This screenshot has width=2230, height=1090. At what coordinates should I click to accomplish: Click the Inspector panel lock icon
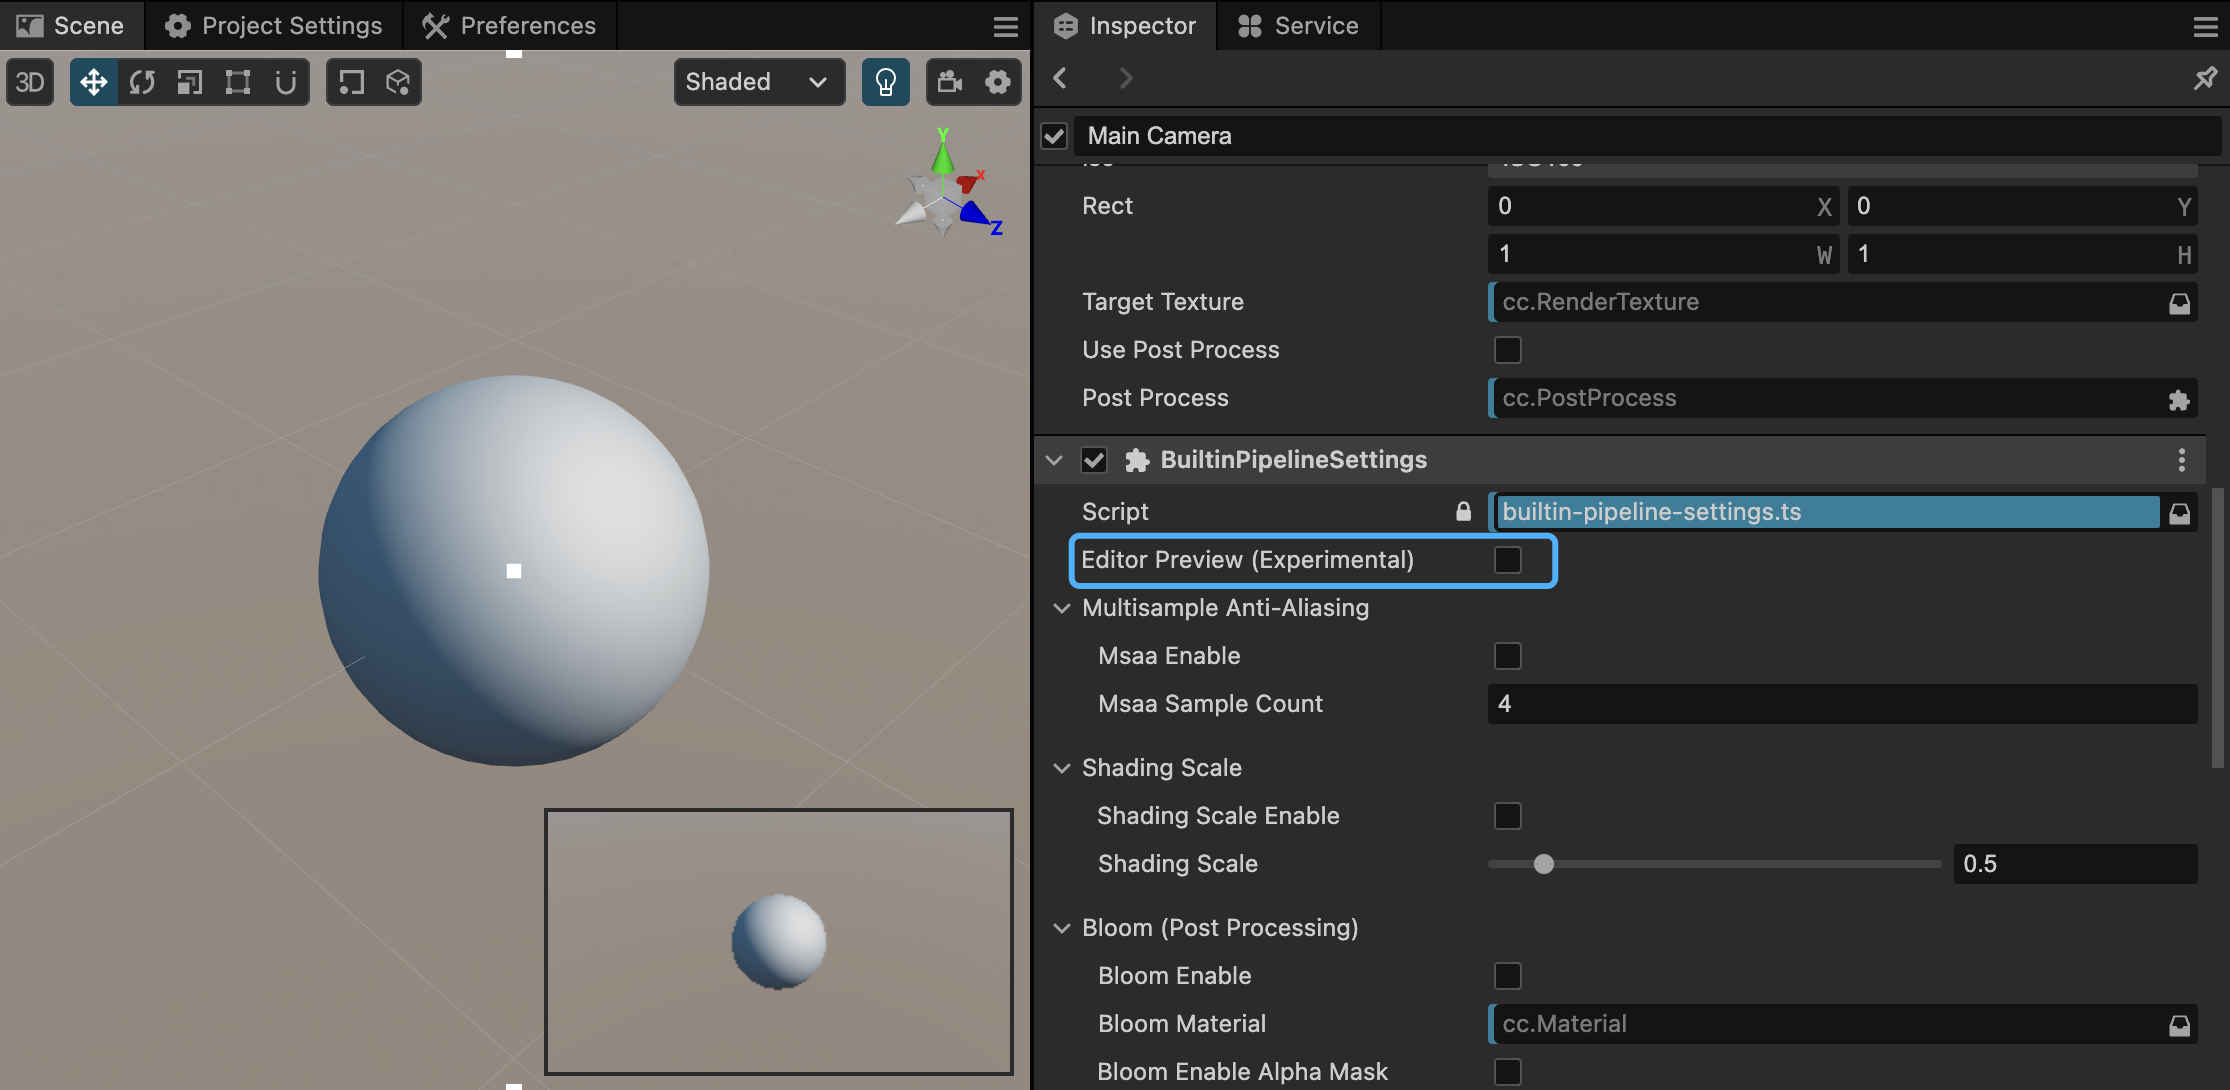(2207, 78)
